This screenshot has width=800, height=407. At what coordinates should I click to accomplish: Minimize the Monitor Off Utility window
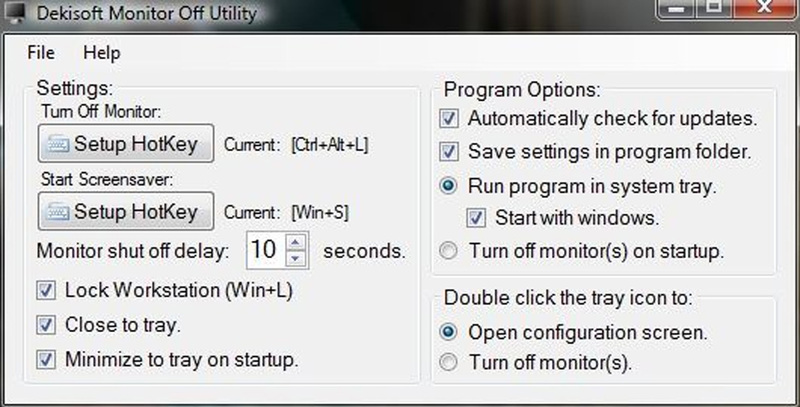click(x=677, y=8)
